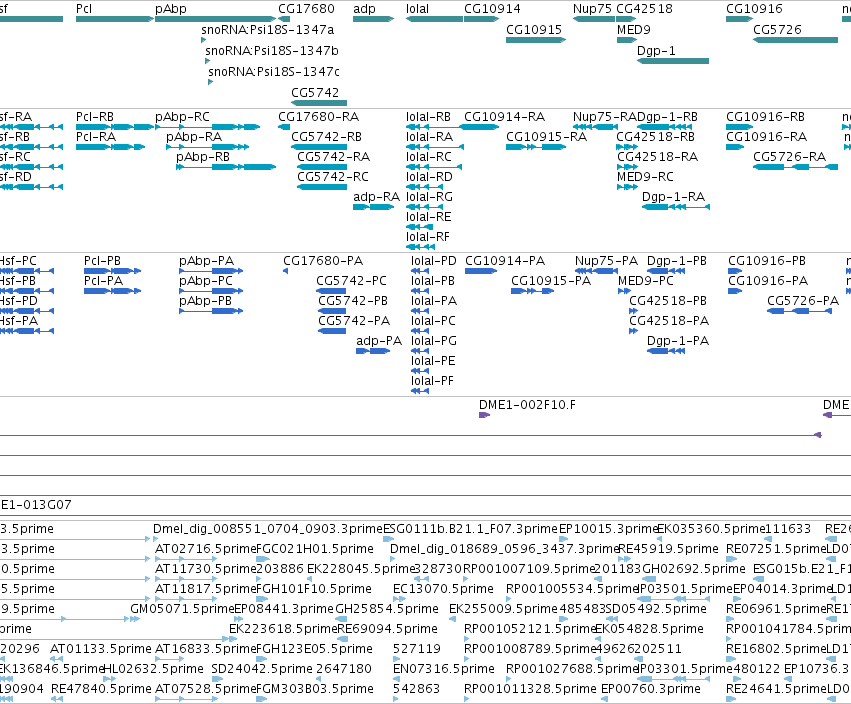This screenshot has height=704, width=851.
Task: Click the pAbp-PB protein feature
Action: pos(211,311)
